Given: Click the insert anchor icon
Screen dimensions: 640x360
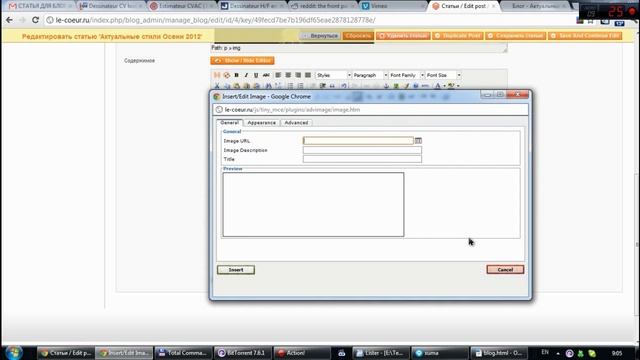Looking at the screenshot, I should (x=386, y=86).
